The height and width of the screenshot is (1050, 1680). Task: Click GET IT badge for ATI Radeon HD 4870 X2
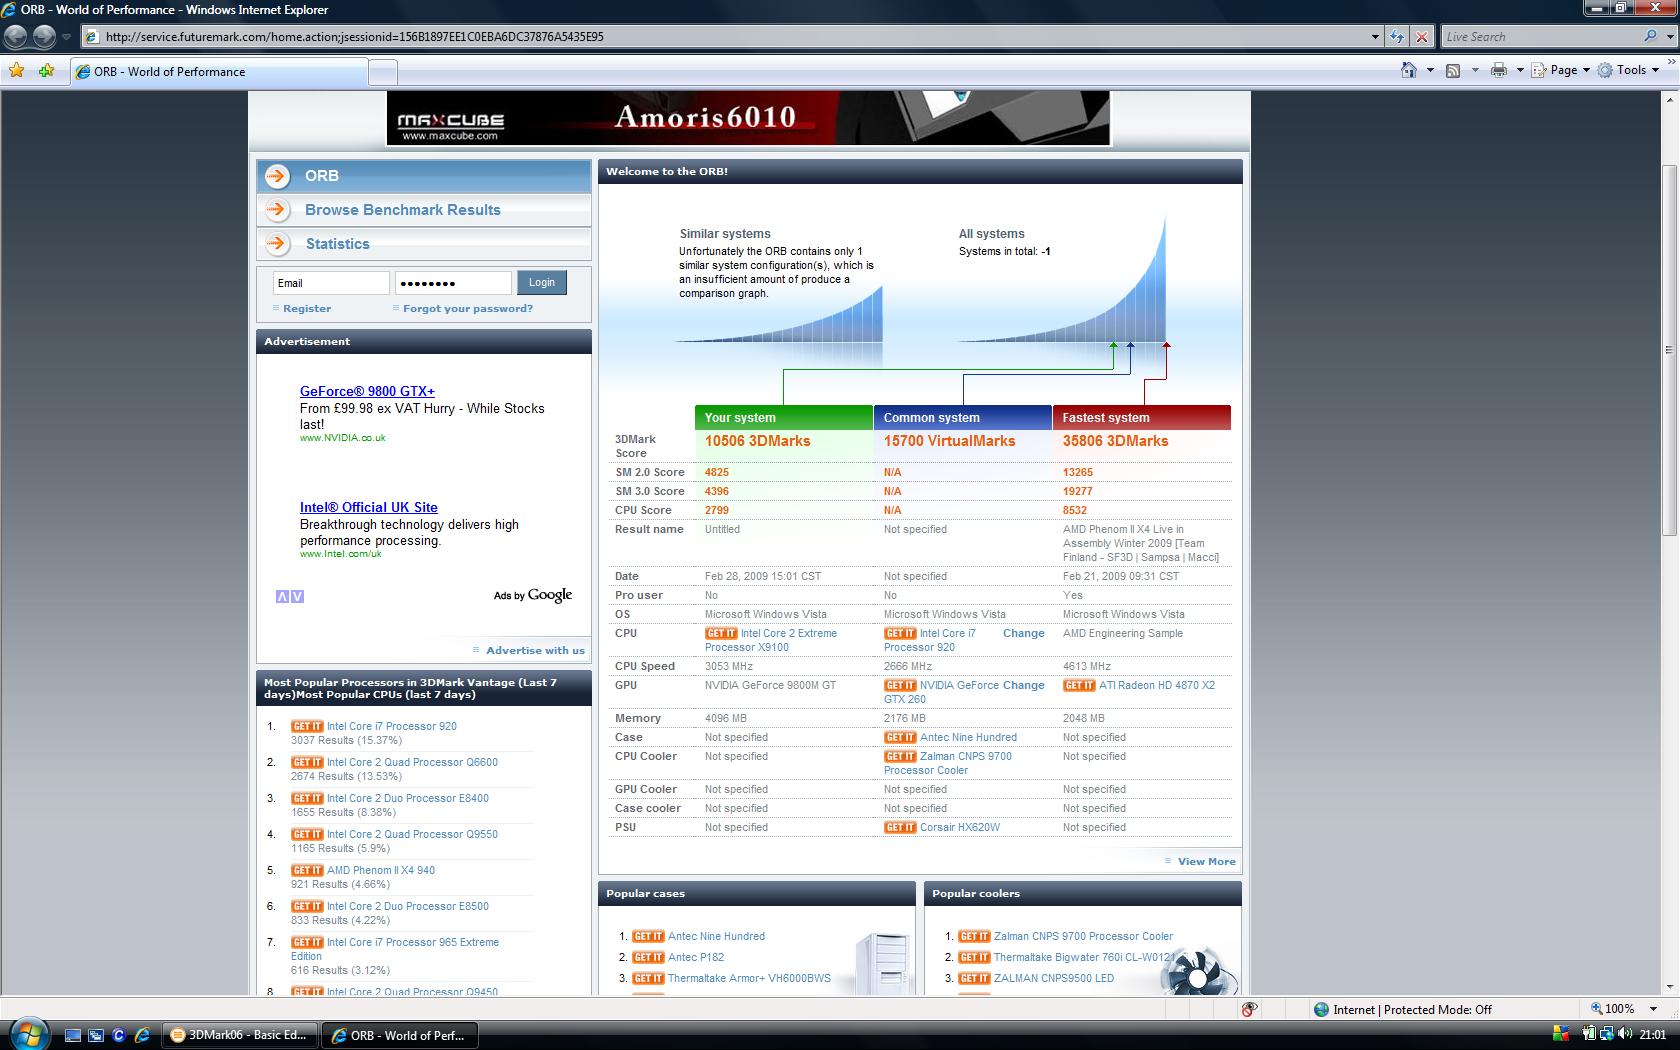click(1079, 685)
